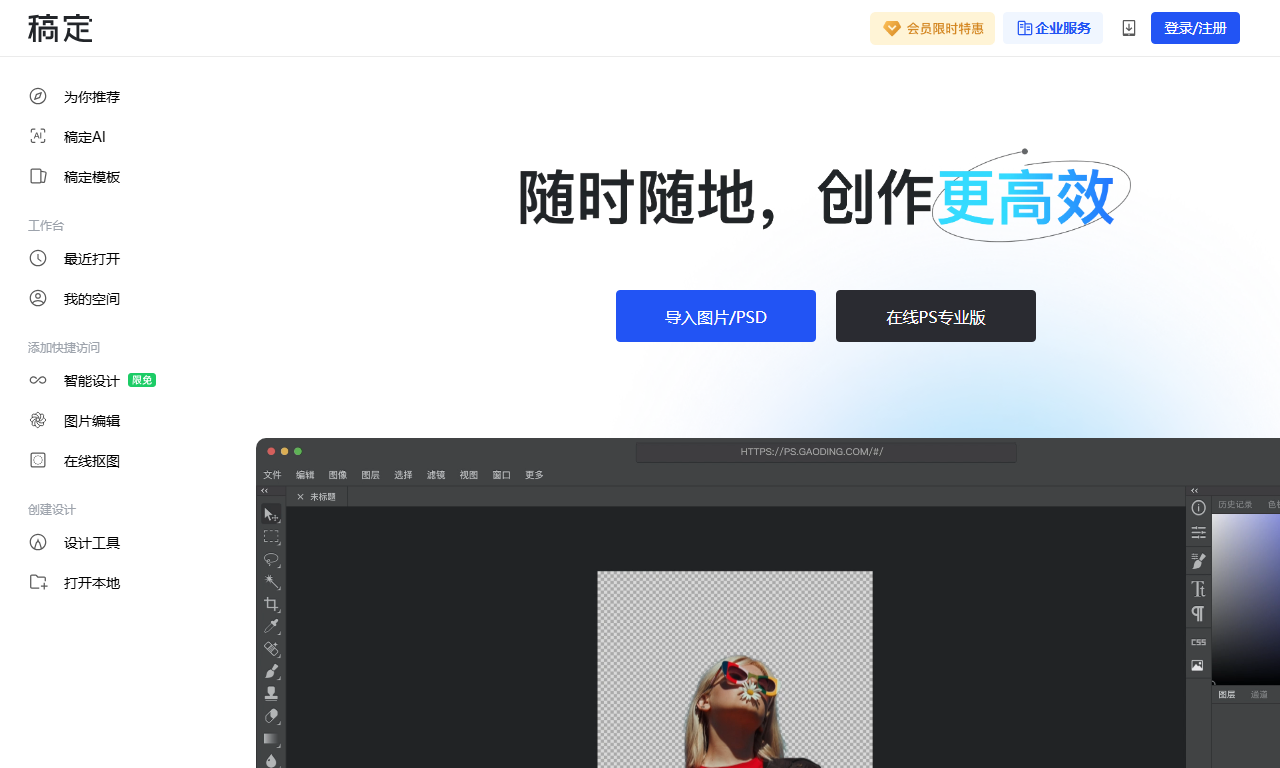Select the Move tool in preview toolbar
This screenshot has width=1280, height=768.
[271, 514]
